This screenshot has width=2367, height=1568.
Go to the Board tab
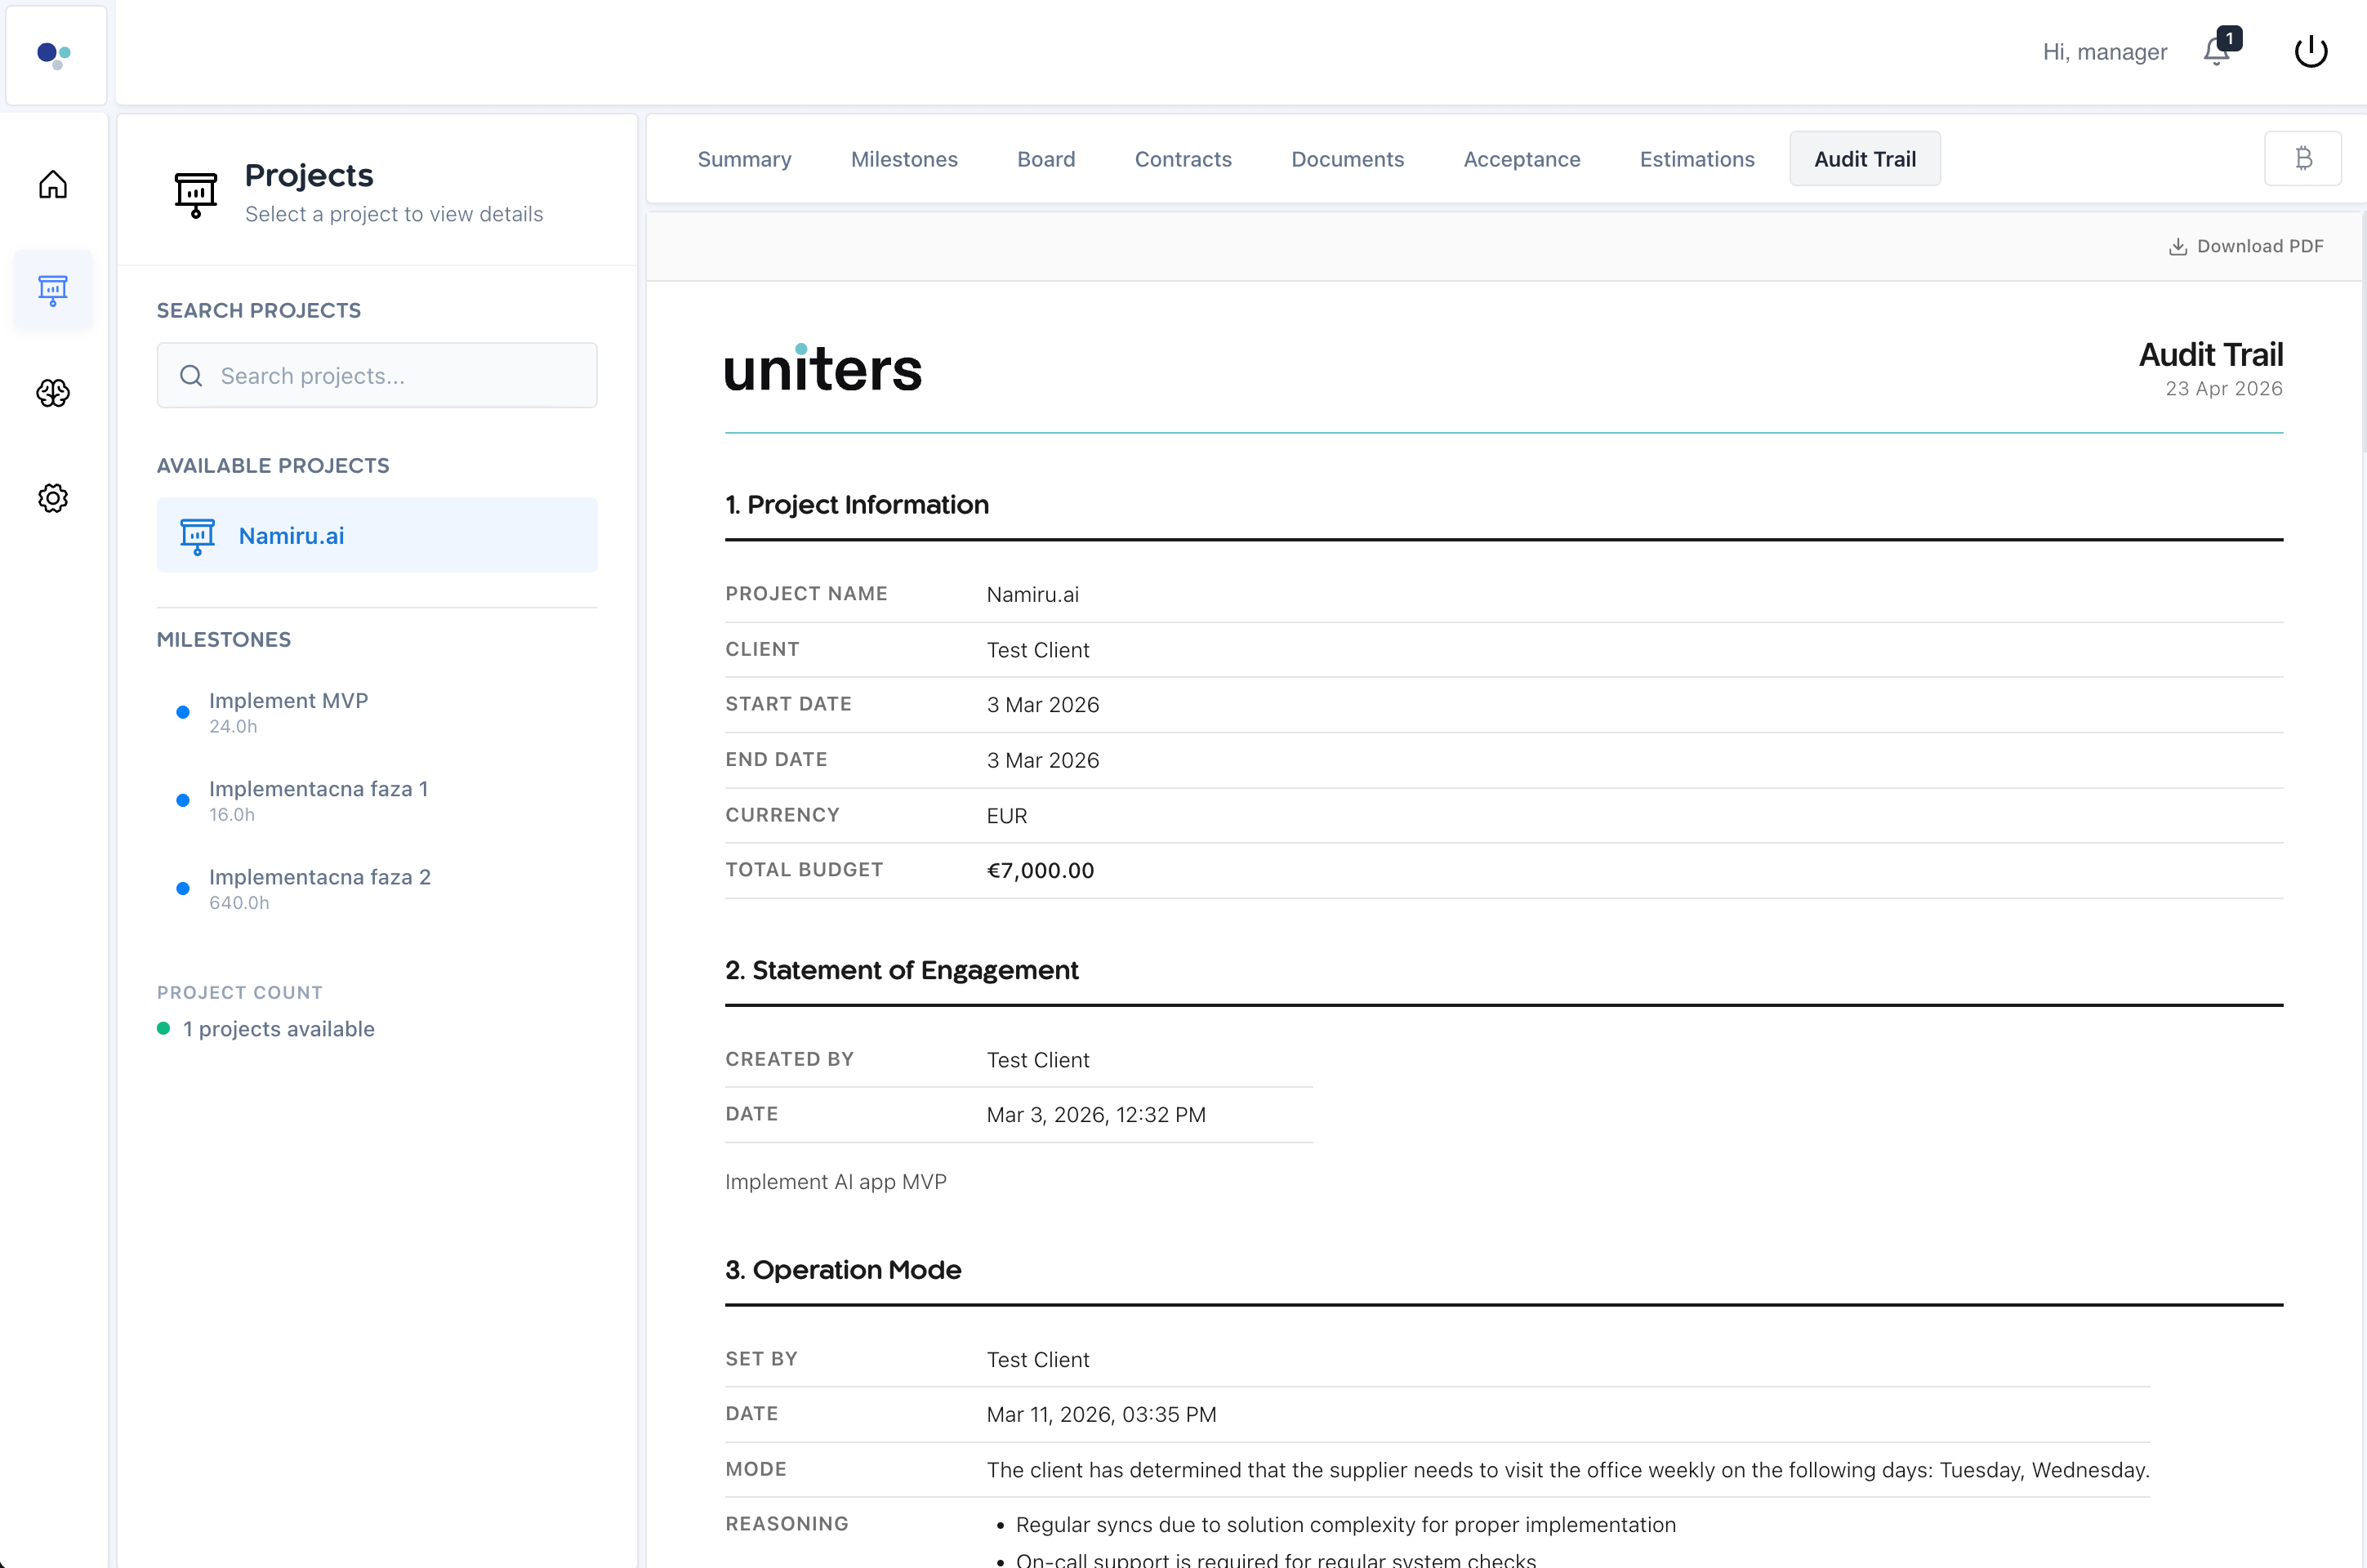[x=1046, y=159]
